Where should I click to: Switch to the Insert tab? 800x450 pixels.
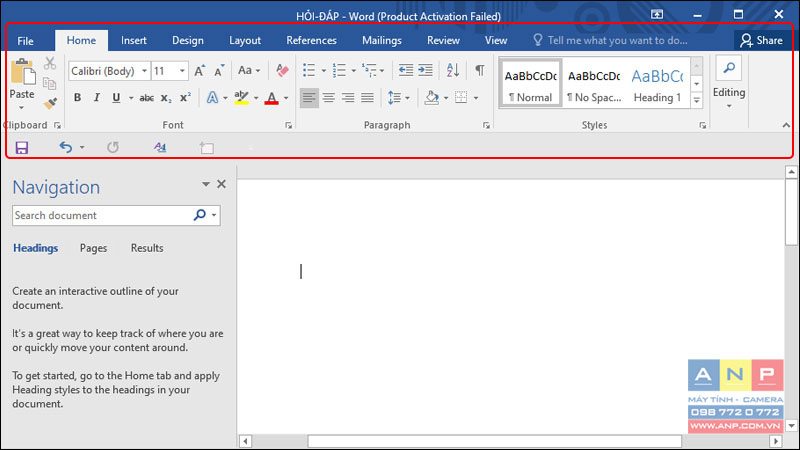134,40
